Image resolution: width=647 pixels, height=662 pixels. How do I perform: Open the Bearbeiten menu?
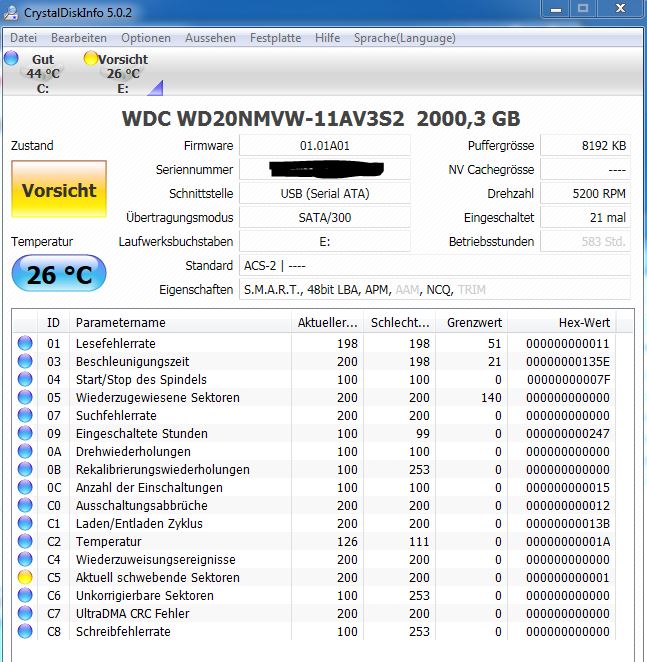[79, 38]
